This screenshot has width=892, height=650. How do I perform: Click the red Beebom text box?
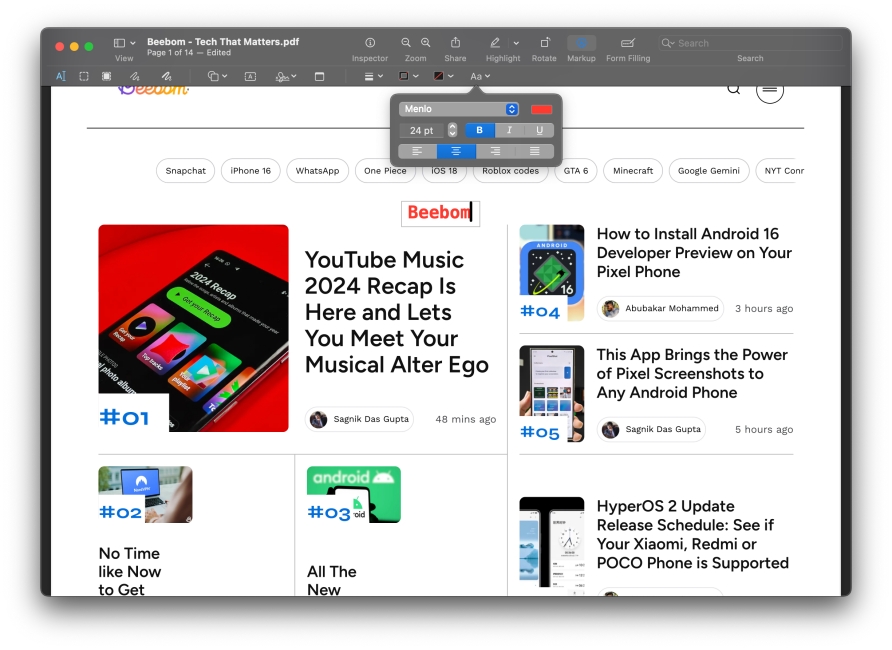[x=440, y=213]
